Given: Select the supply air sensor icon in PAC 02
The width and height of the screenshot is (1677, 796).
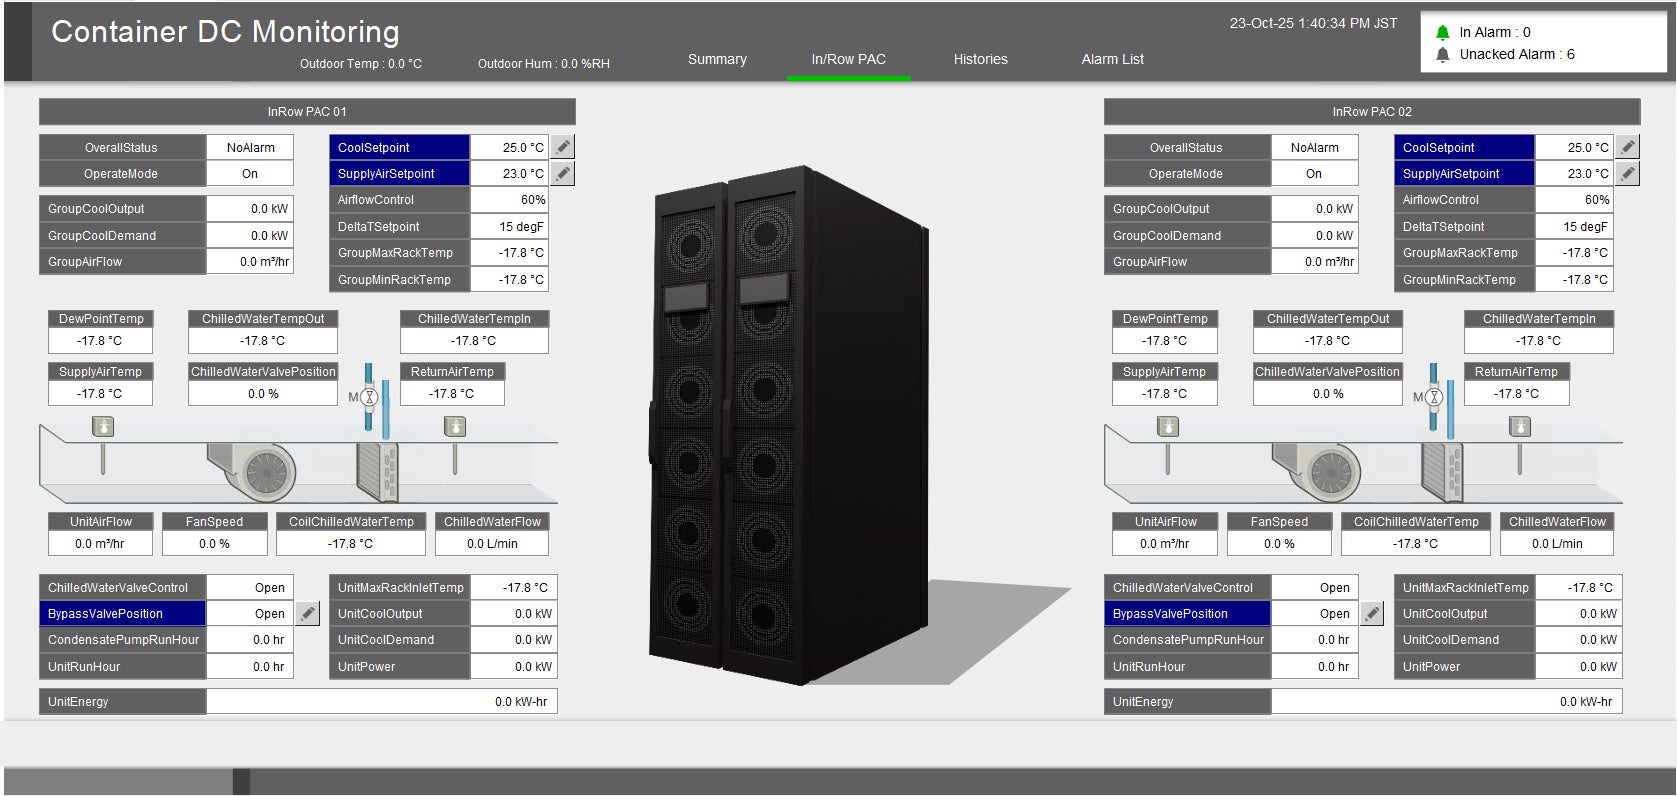Looking at the screenshot, I should point(1167,428).
